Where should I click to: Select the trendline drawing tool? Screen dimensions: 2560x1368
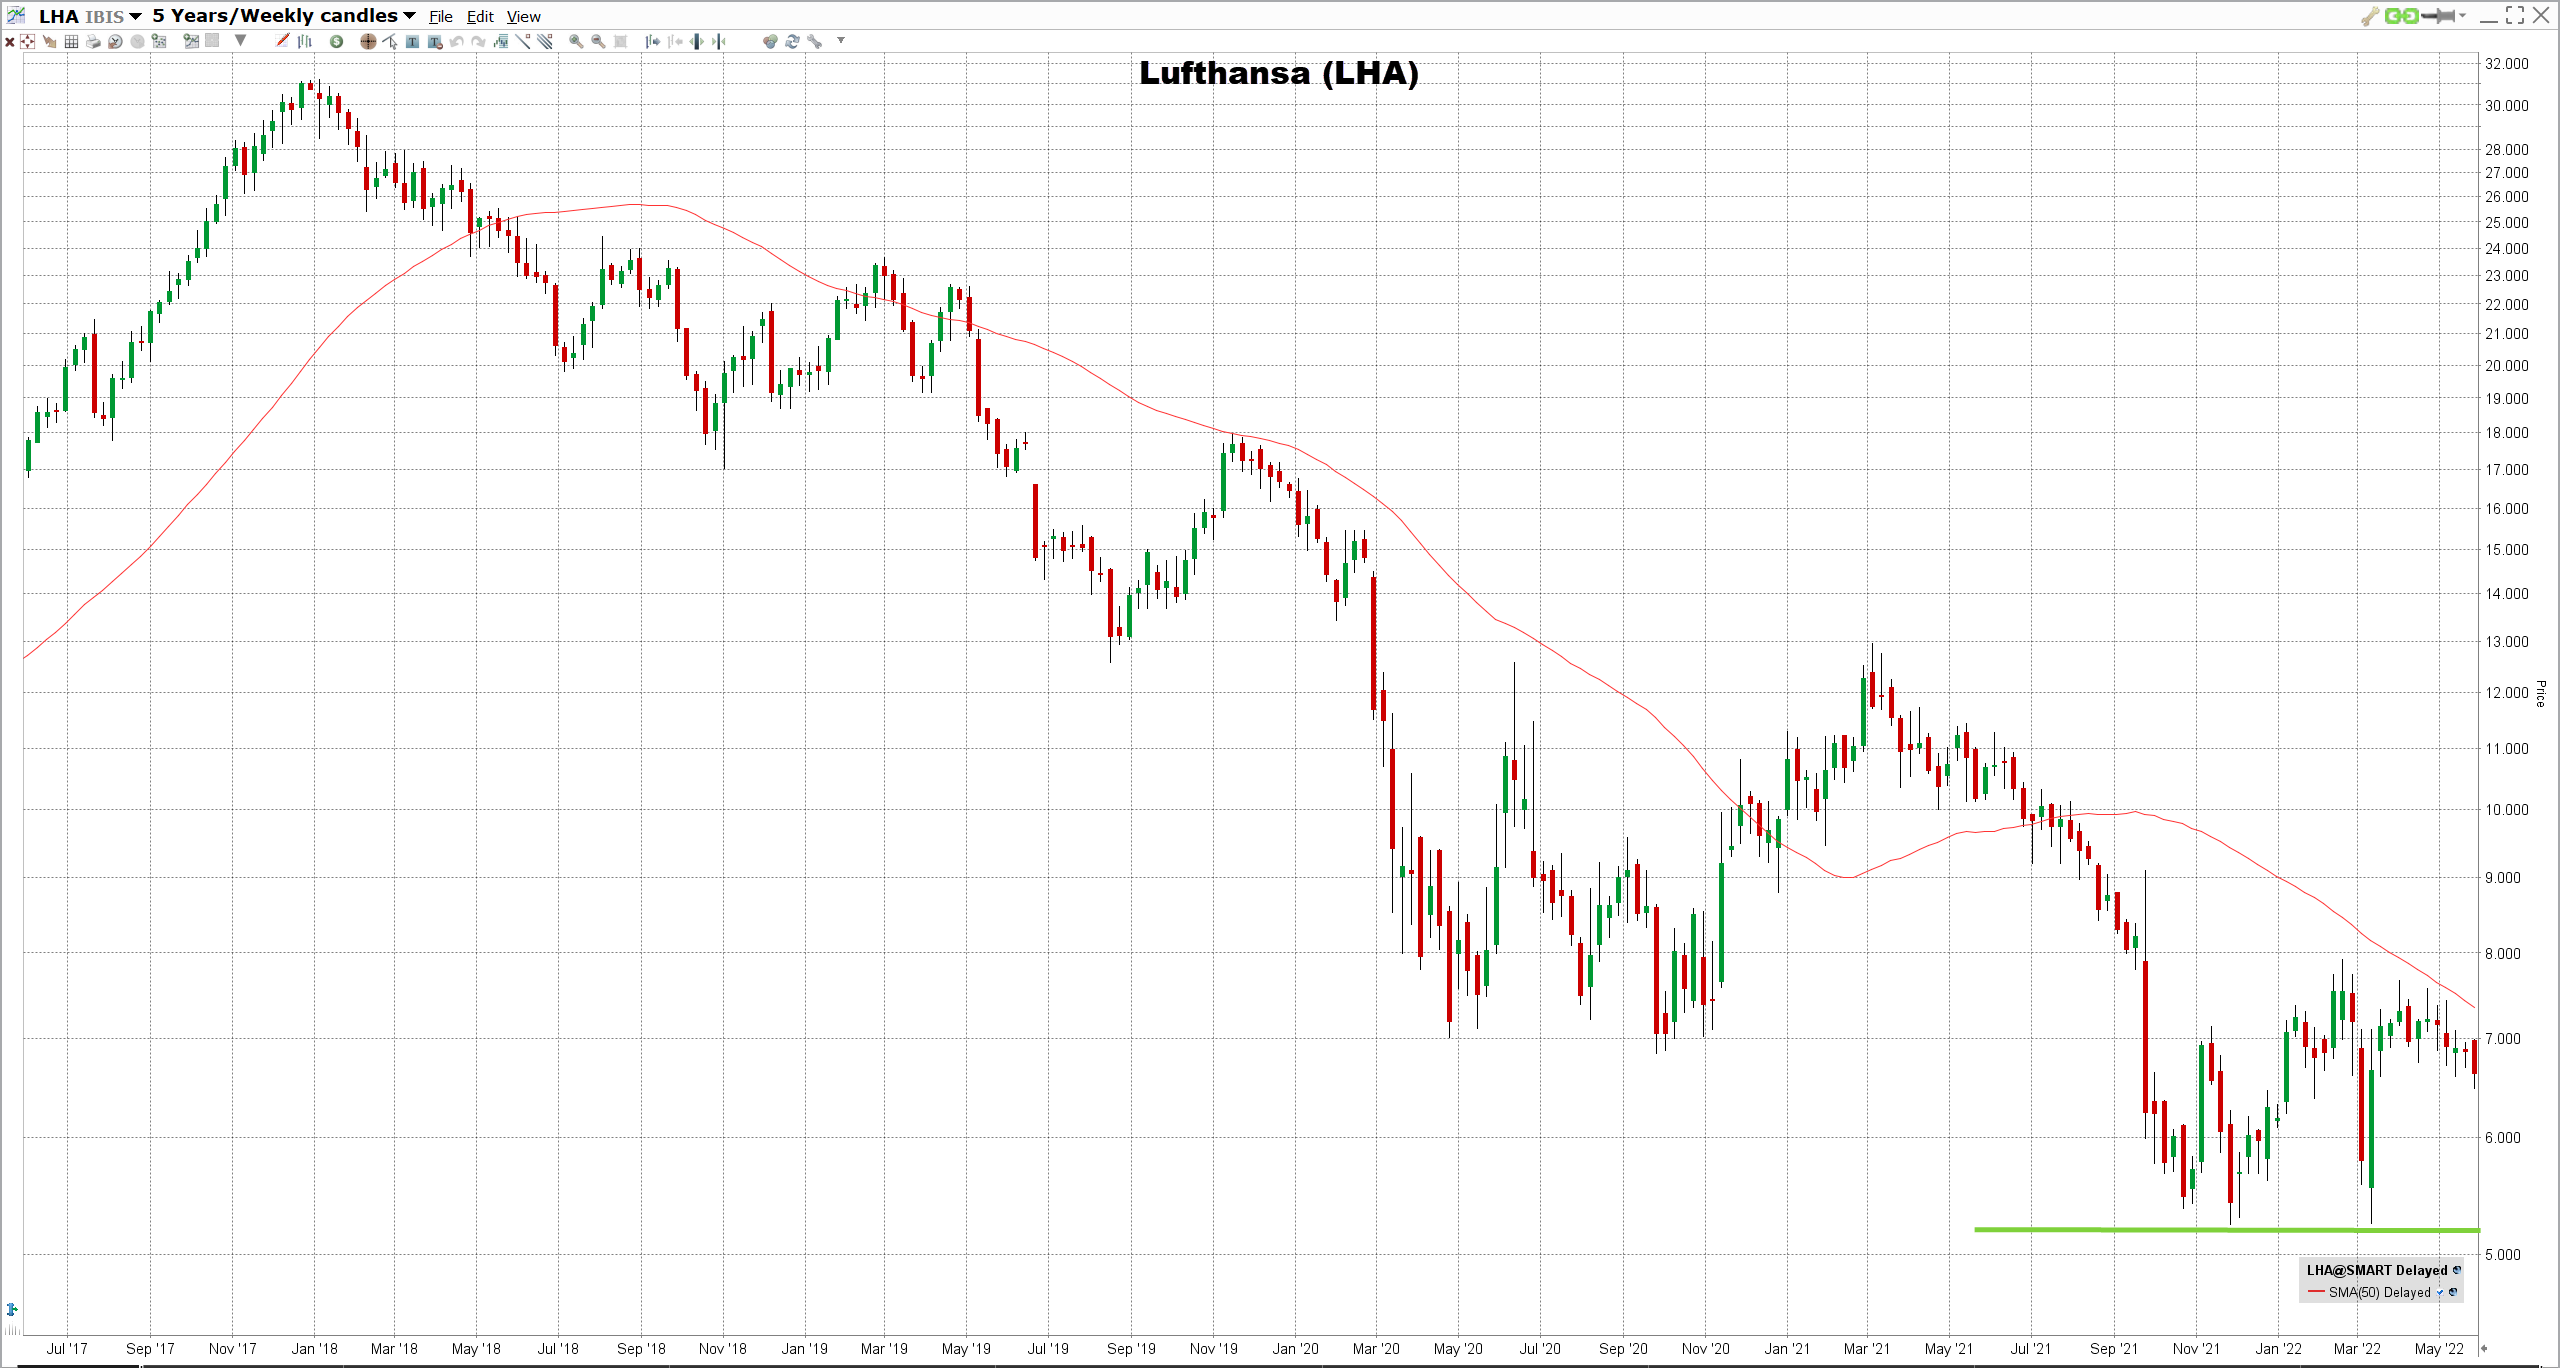point(522,41)
